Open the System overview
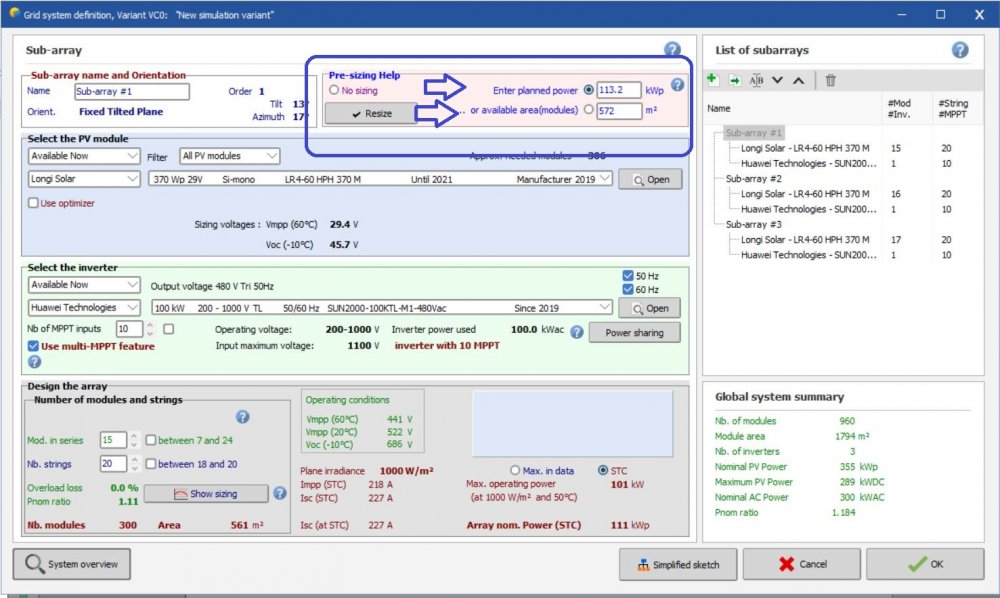Viewport: 1000px width, 598px height. (72, 565)
